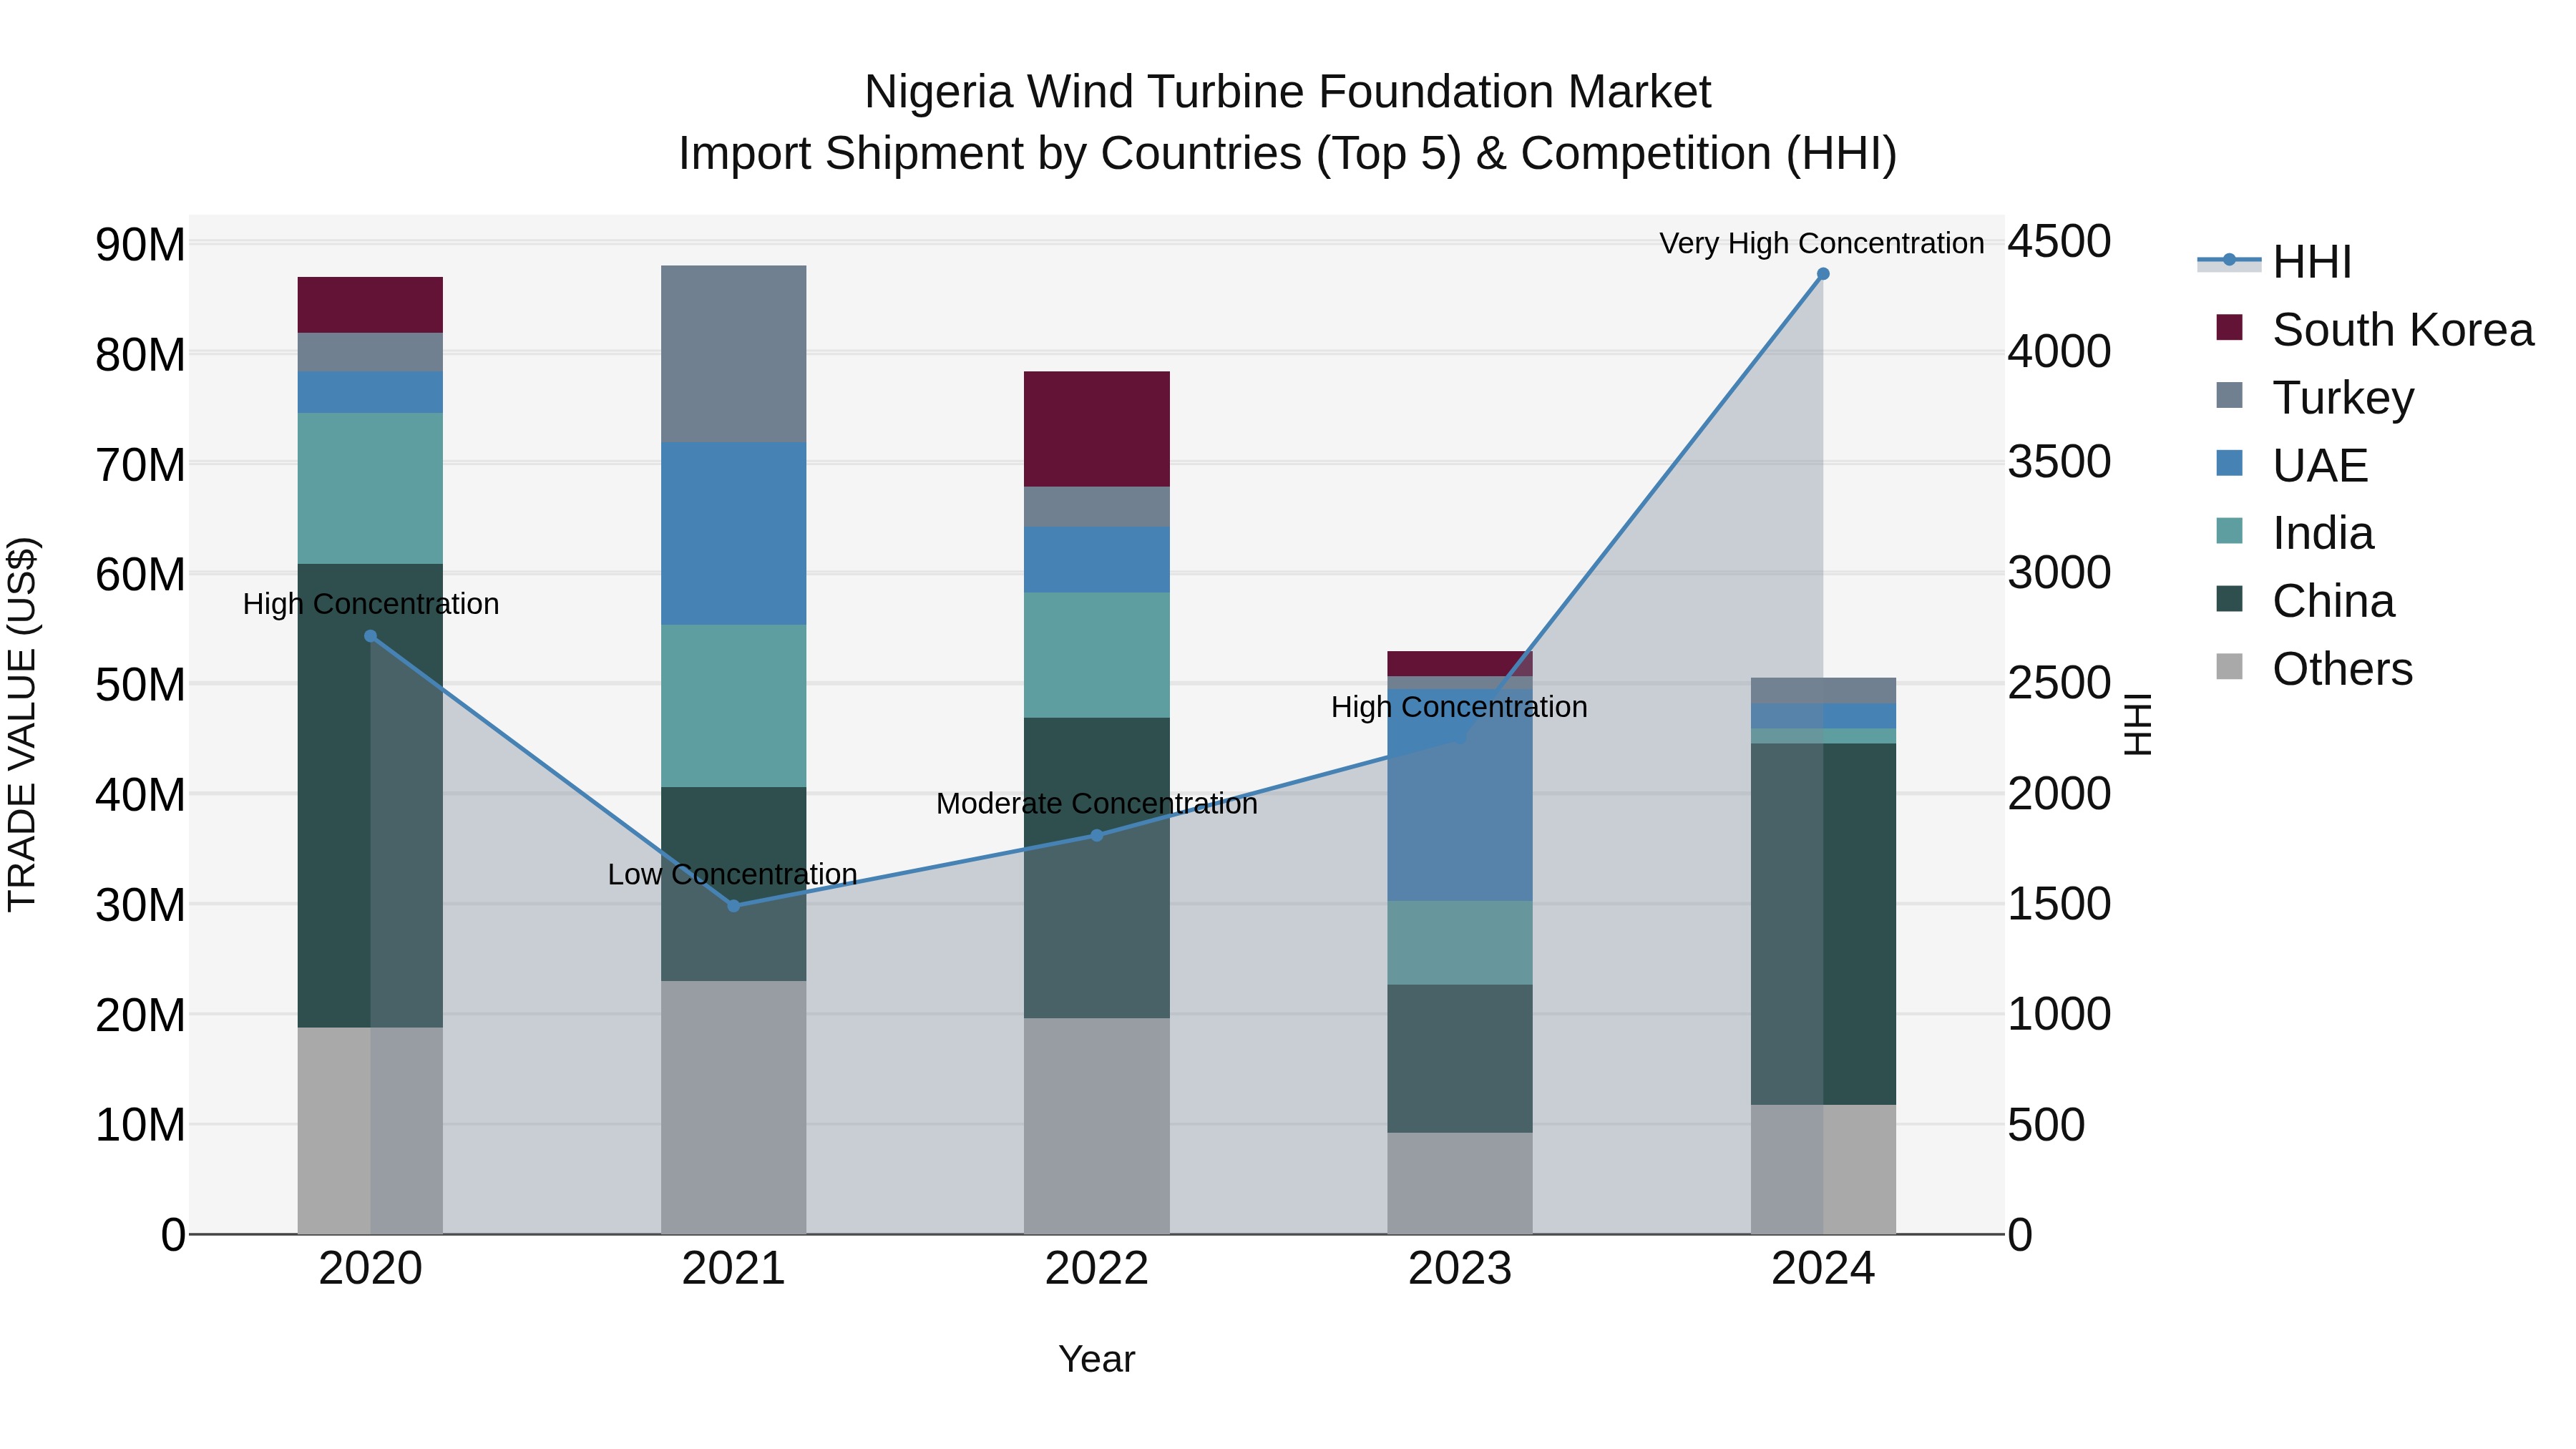This screenshot has height=1449, width=2576.
Task: Click the Turkey gray-blue legend swatch
Action: [x=2229, y=395]
